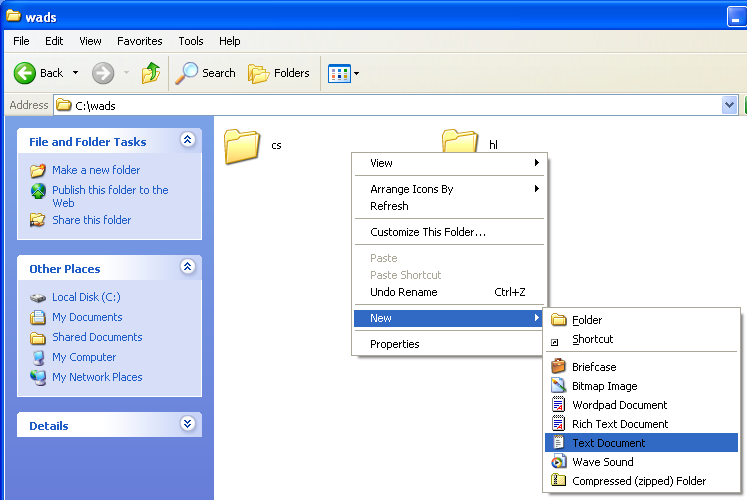Expand the Details panel
This screenshot has height=500, width=747.
187,424
